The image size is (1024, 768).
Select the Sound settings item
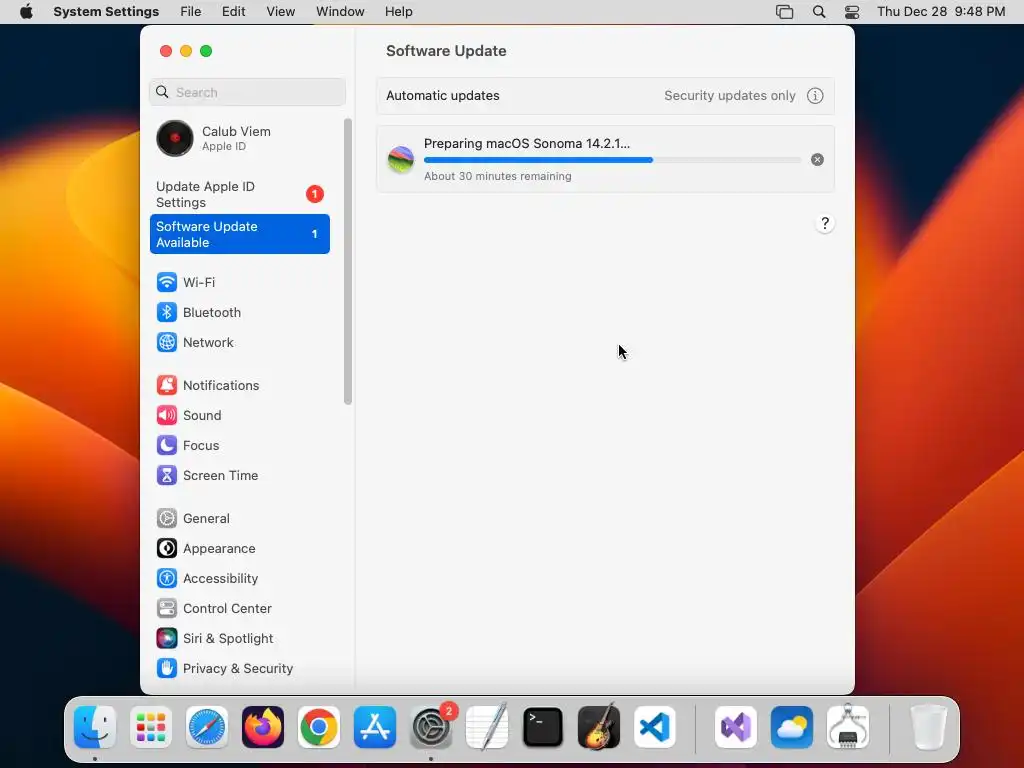click(x=239, y=415)
